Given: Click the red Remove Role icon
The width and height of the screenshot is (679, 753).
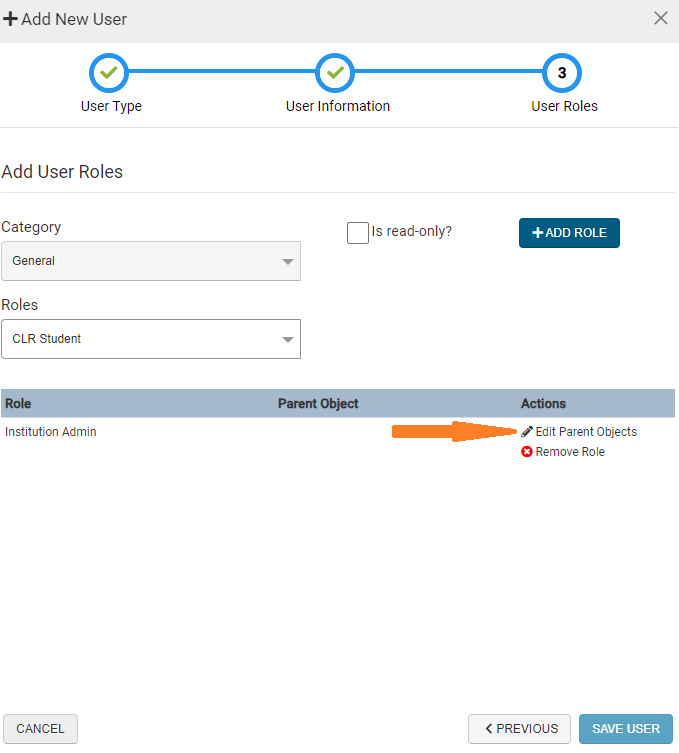Looking at the screenshot, I should click(x=527, y=452).
